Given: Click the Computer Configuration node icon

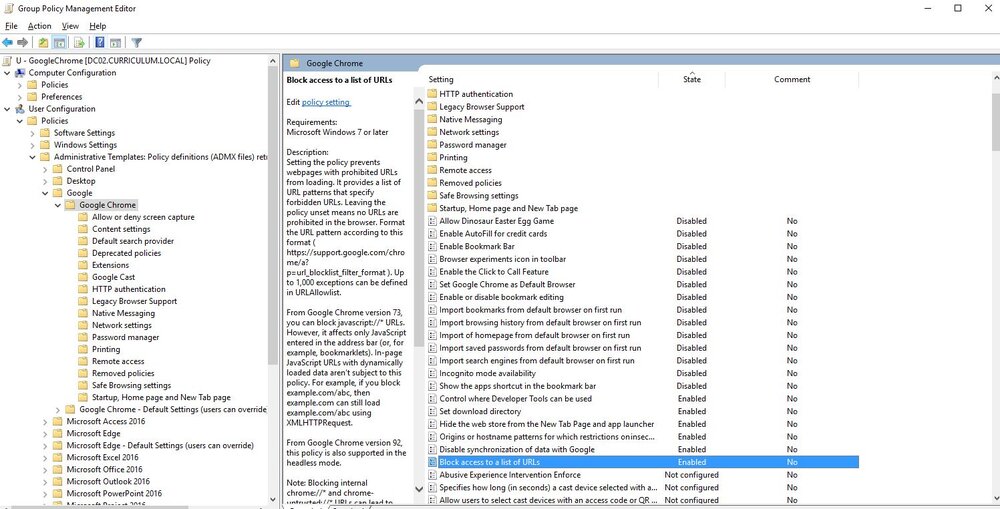Looking at the screenshot, I should pos(20,73).
